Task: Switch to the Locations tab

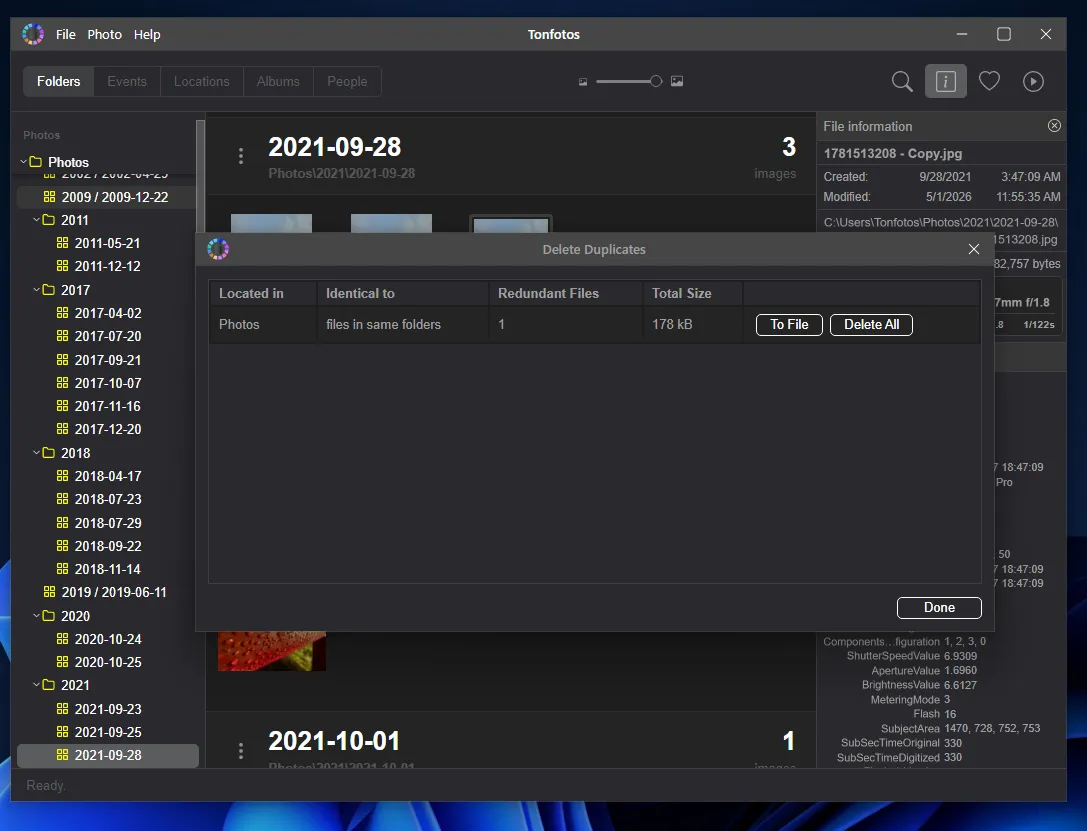Action: point(202,81)
